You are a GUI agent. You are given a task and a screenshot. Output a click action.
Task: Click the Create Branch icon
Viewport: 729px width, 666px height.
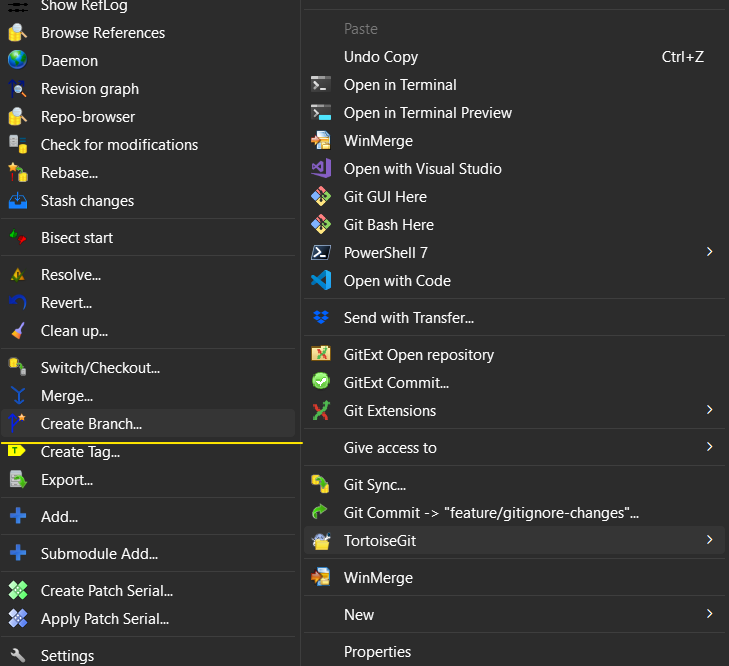(18, 423)
